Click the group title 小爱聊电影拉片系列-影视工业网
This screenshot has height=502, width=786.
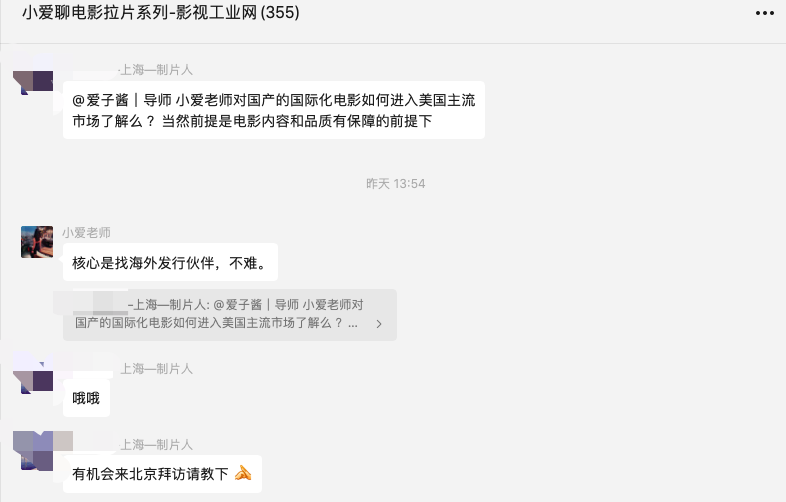point(138,13)
